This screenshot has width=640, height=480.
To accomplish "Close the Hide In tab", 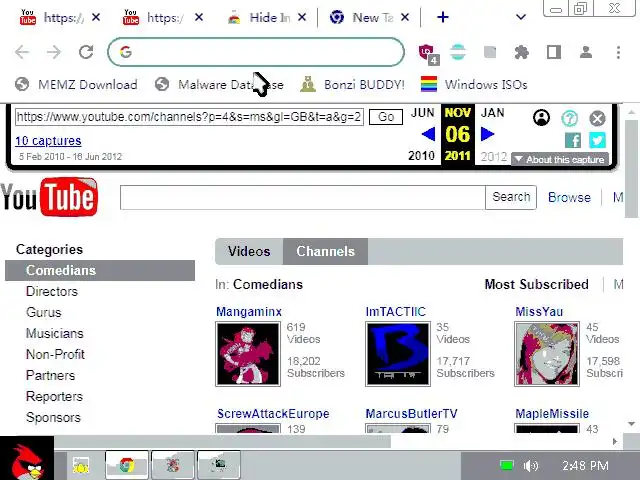I will tap(302, 17).
